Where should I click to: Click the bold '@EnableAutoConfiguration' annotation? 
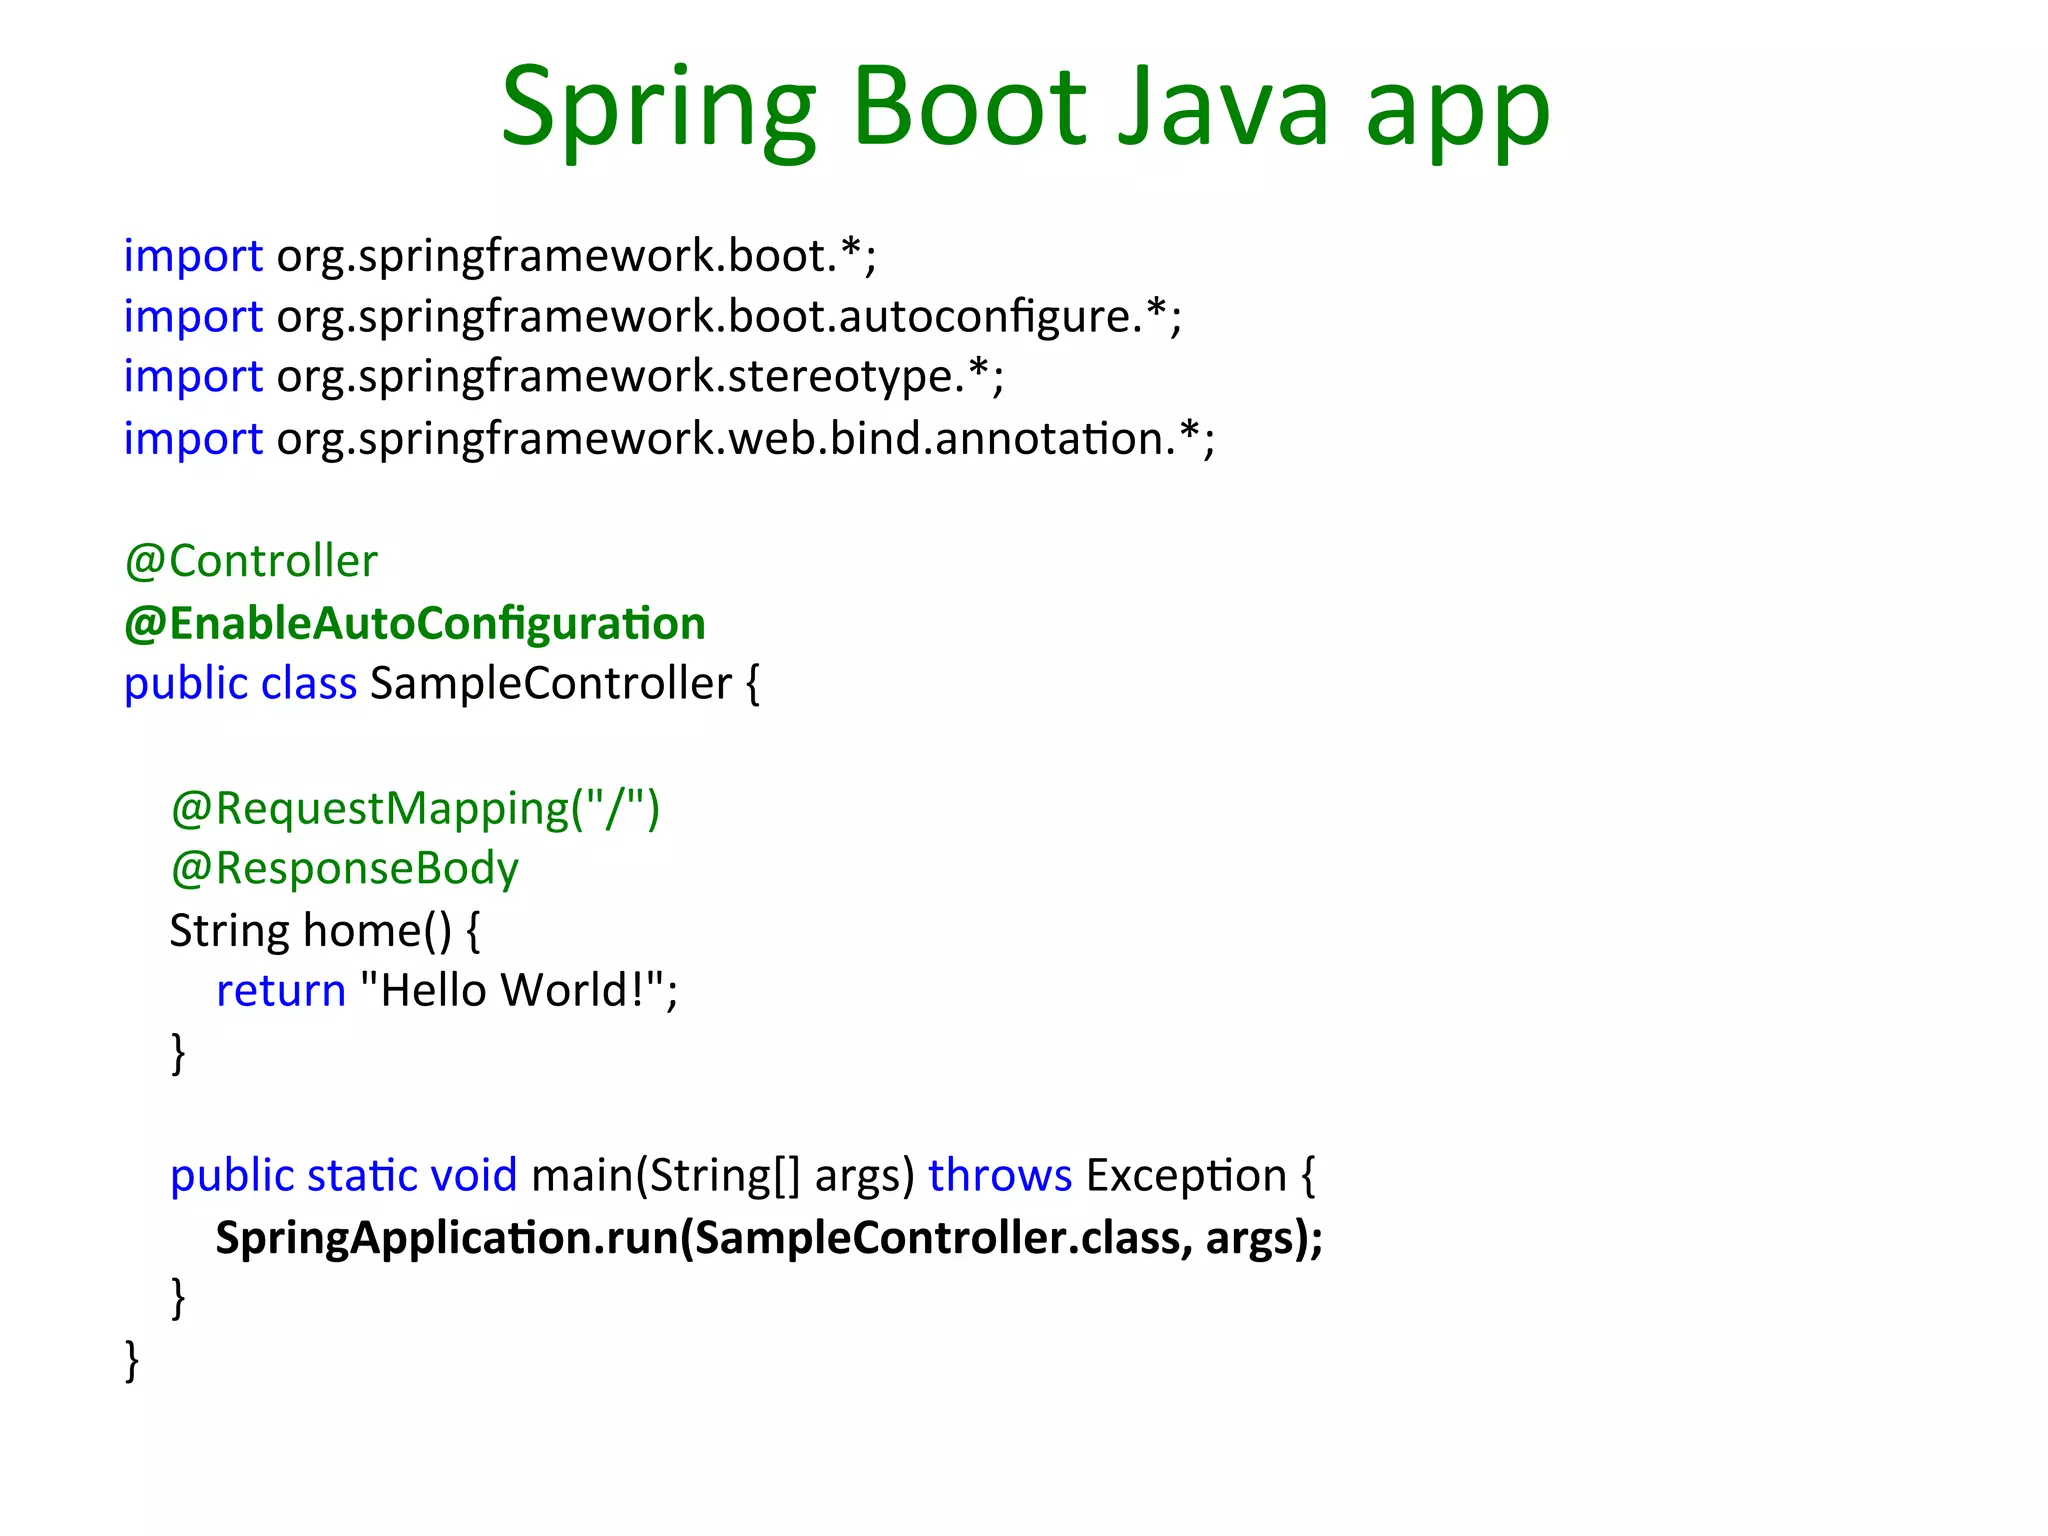click(415, 624)
